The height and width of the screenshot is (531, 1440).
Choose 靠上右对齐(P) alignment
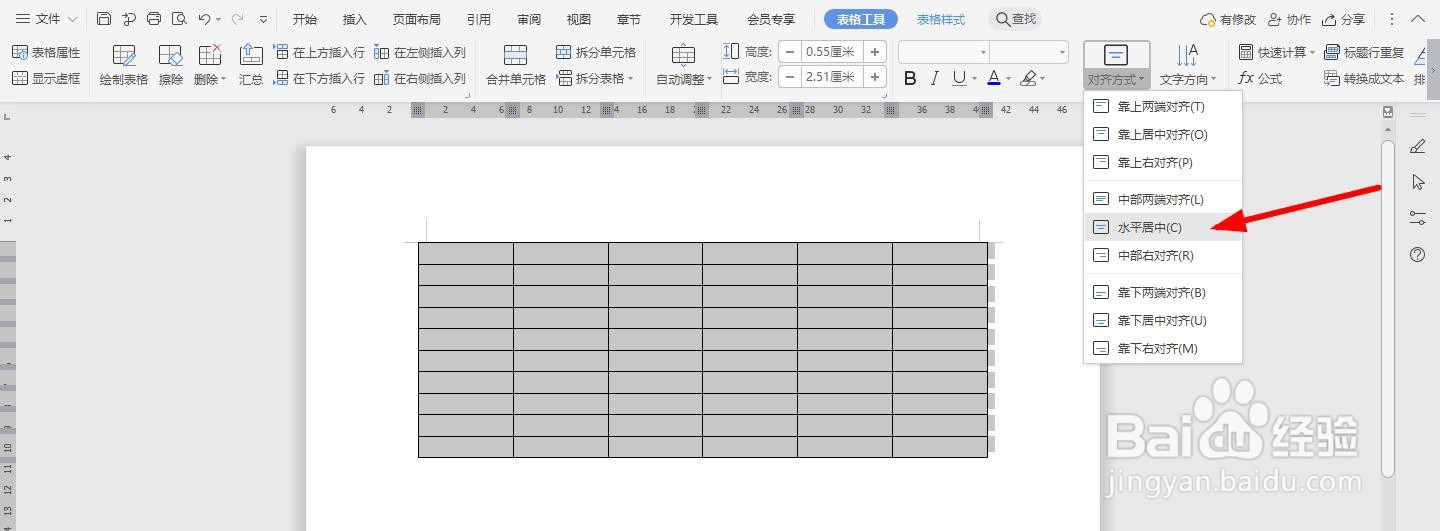(1163, 162)
